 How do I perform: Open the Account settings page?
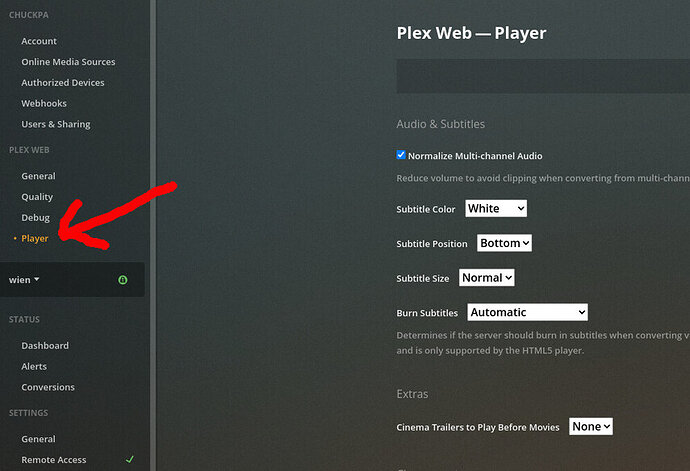tap(39, 41)
